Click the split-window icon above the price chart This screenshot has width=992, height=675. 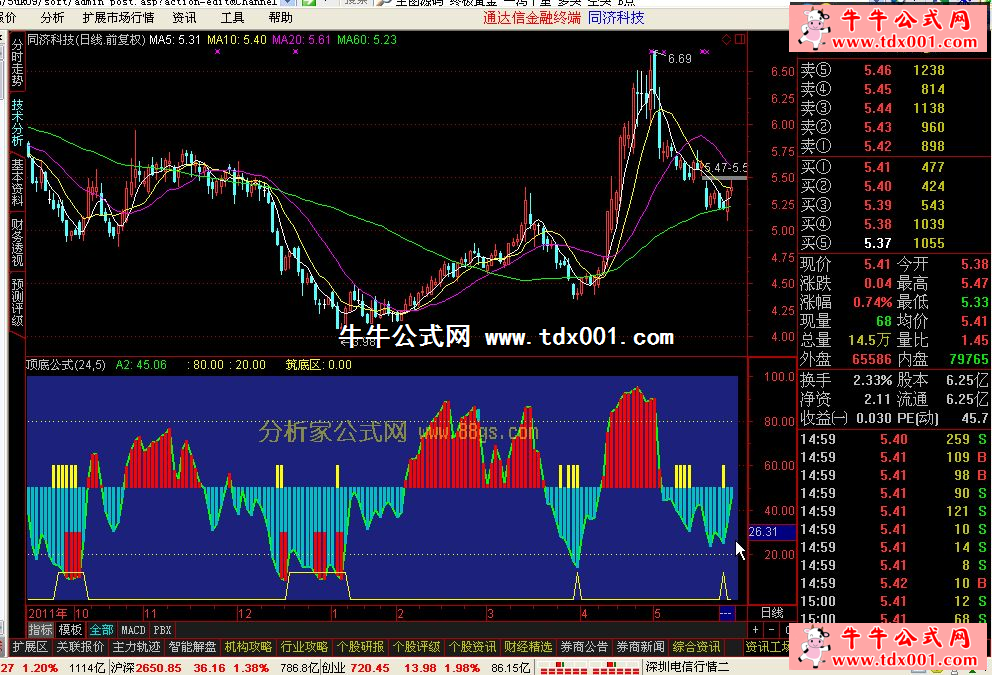click(x=740, y=39)
